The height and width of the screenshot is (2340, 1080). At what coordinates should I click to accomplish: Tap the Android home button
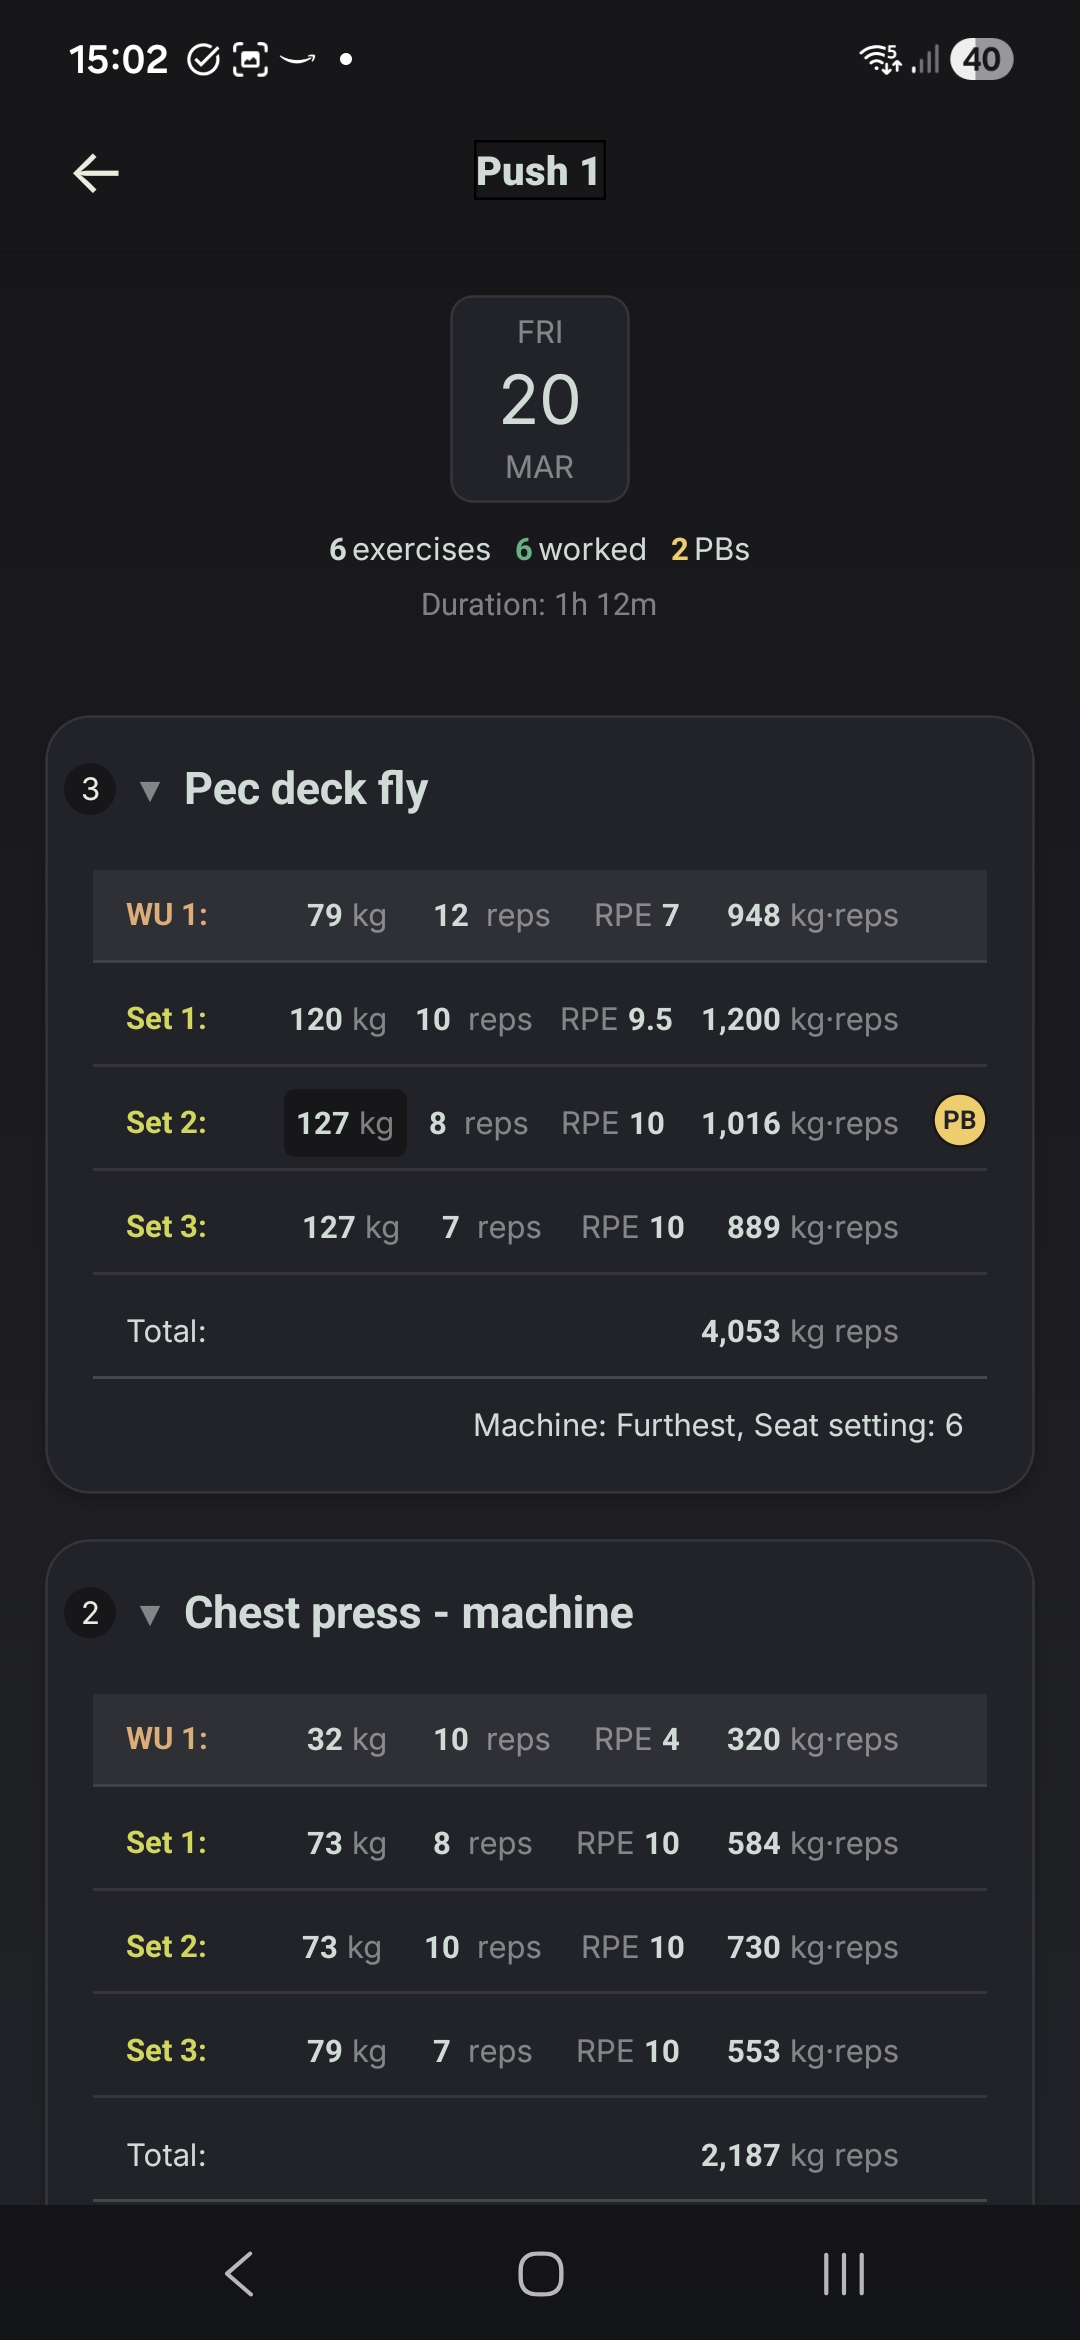pyautogui.click(x=540, y=2274)
